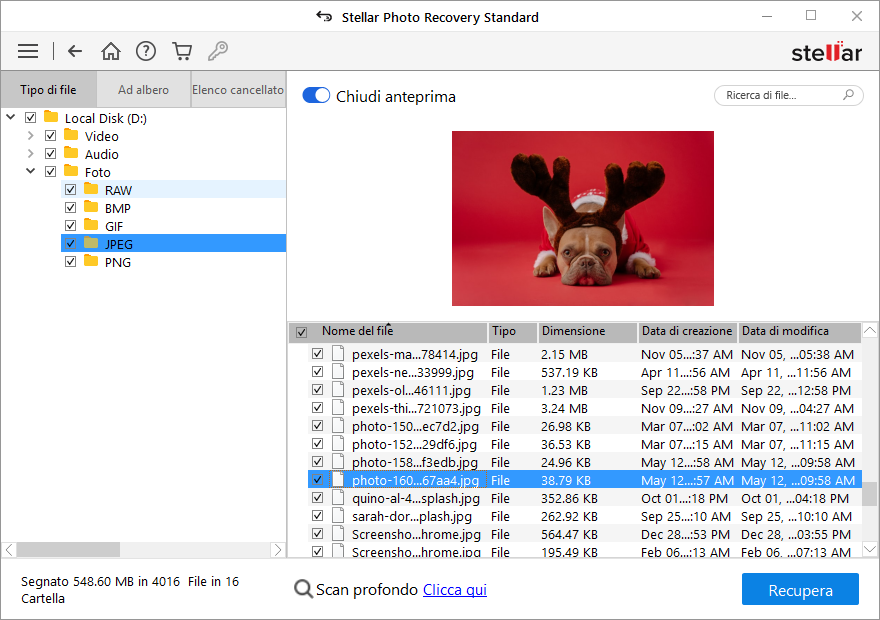The image size is (880, 620).
Task: Click the tree panel scroll-right arrow
Action: click(277, 549)
